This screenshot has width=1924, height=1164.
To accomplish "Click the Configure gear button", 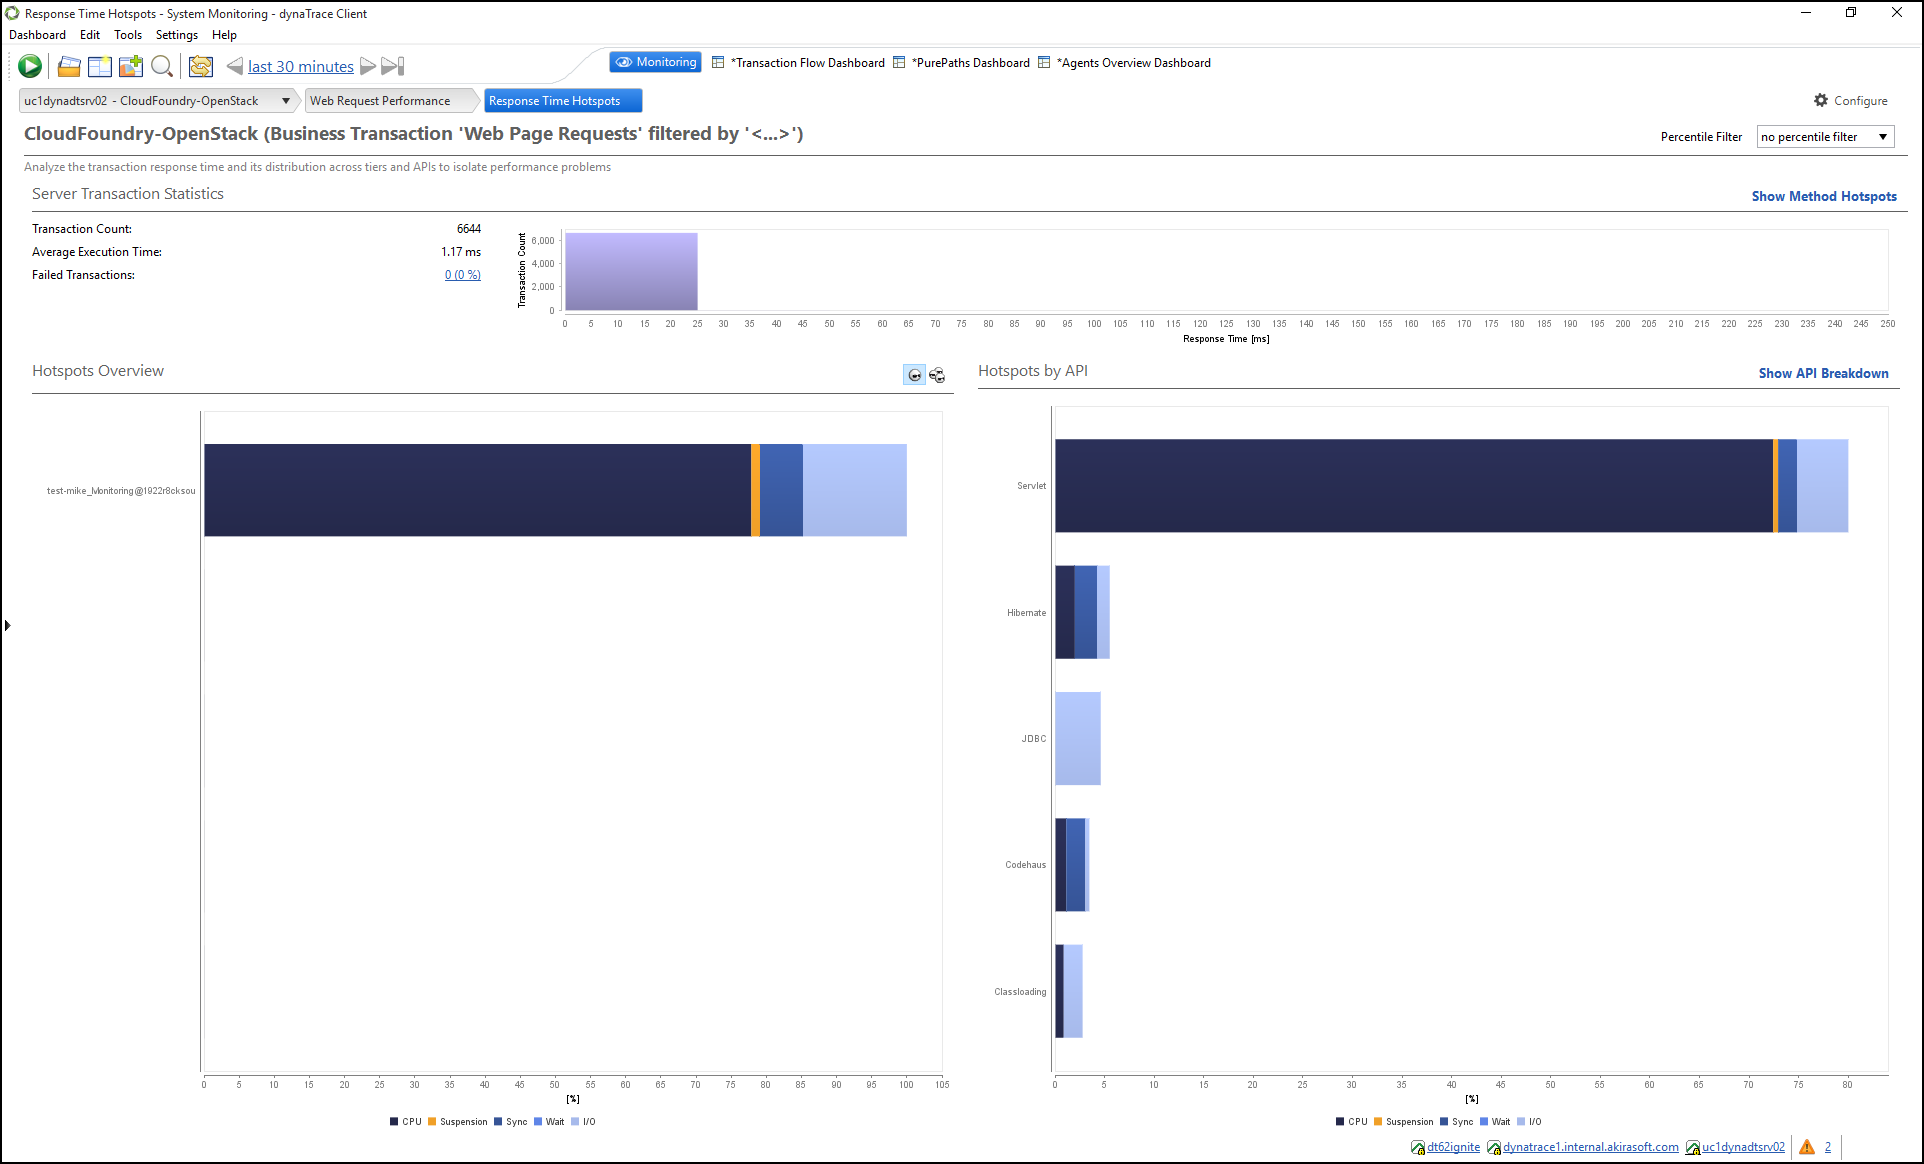I will [x=1850, y=101].
